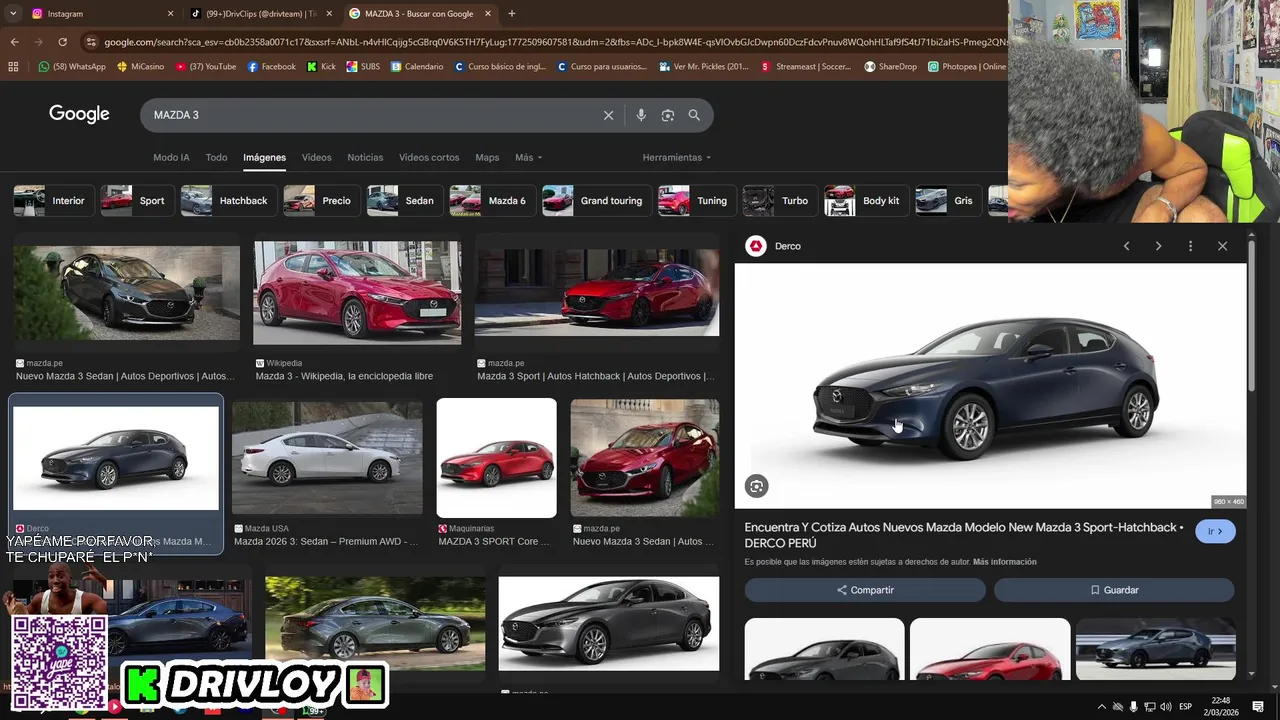Open the Noticias search tab
Screen dimensions: 1280x720
tap(365, 157)
